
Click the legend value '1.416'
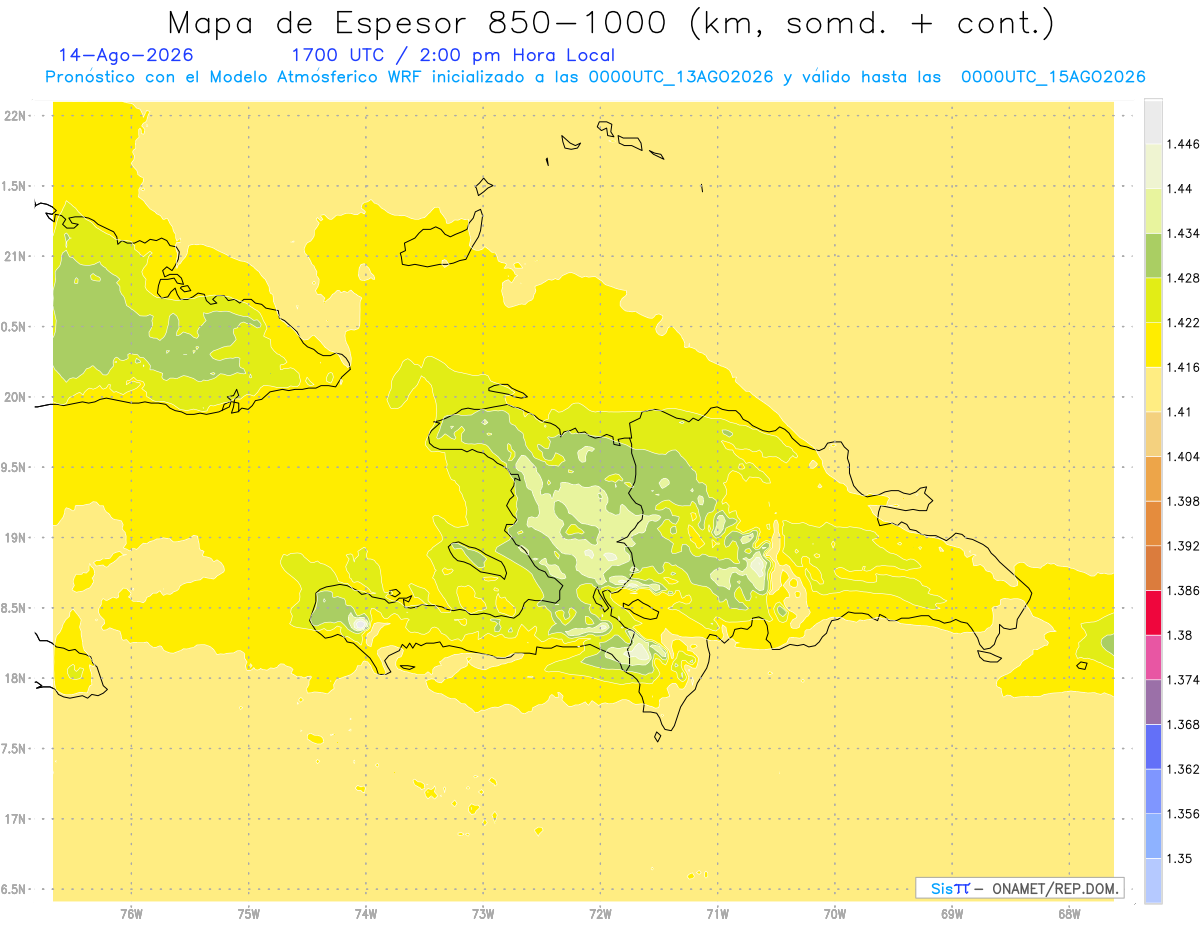coord(1183,367)
